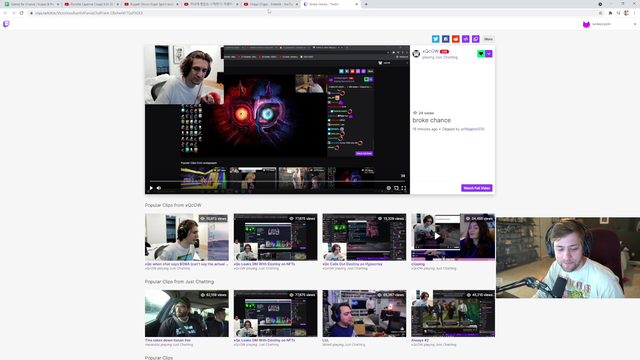Share the clip on Twitter
640x360 pixels.
[x=436, y=39]
